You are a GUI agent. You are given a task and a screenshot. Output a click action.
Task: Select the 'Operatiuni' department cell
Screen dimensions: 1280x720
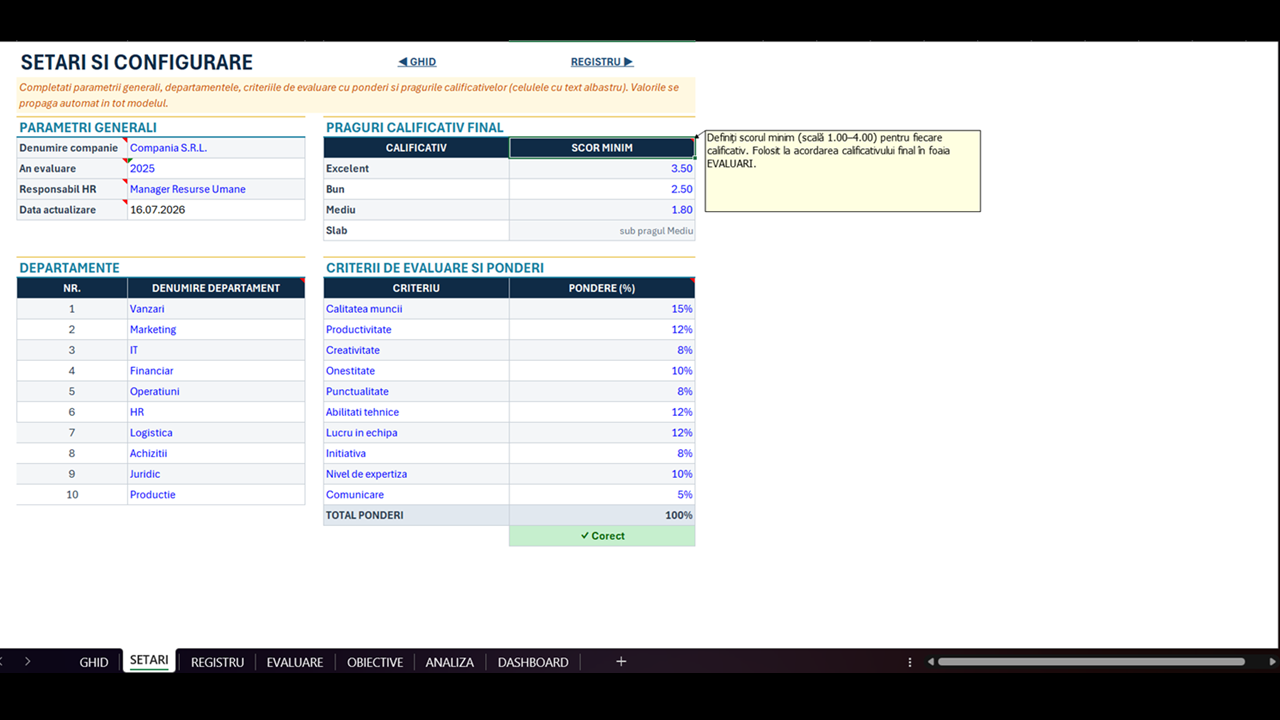216,392
